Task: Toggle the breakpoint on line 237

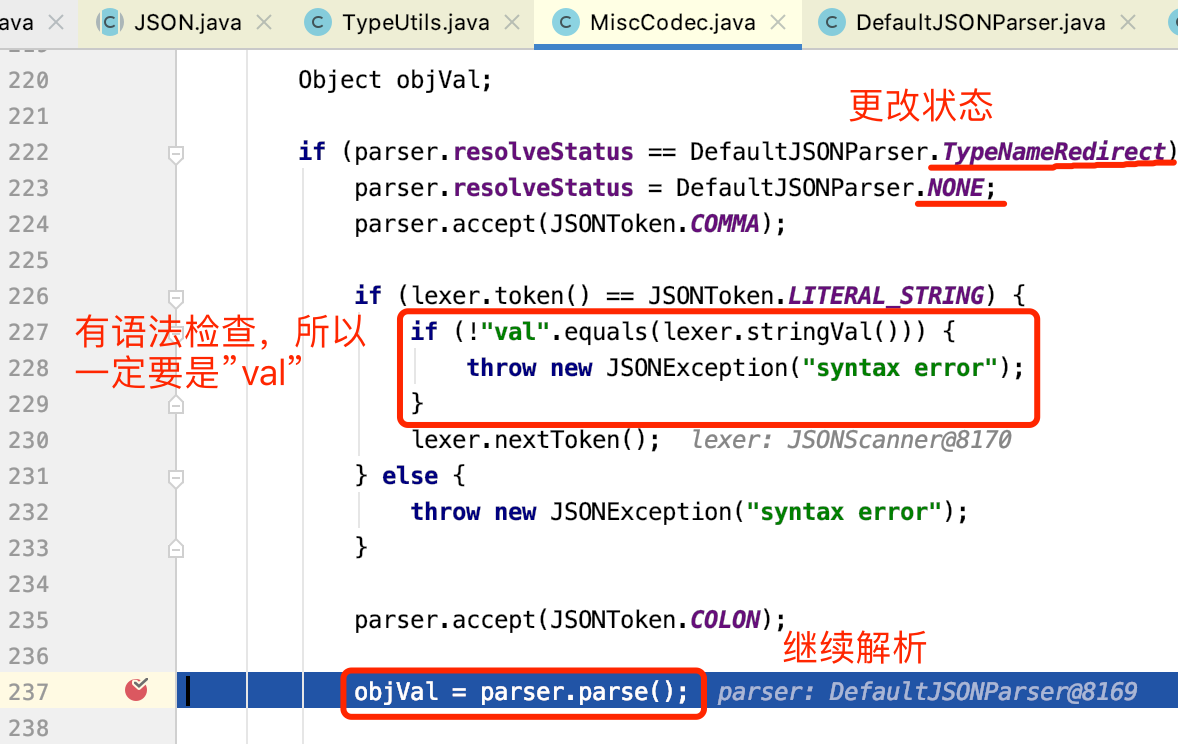Action: pos(136,688)
